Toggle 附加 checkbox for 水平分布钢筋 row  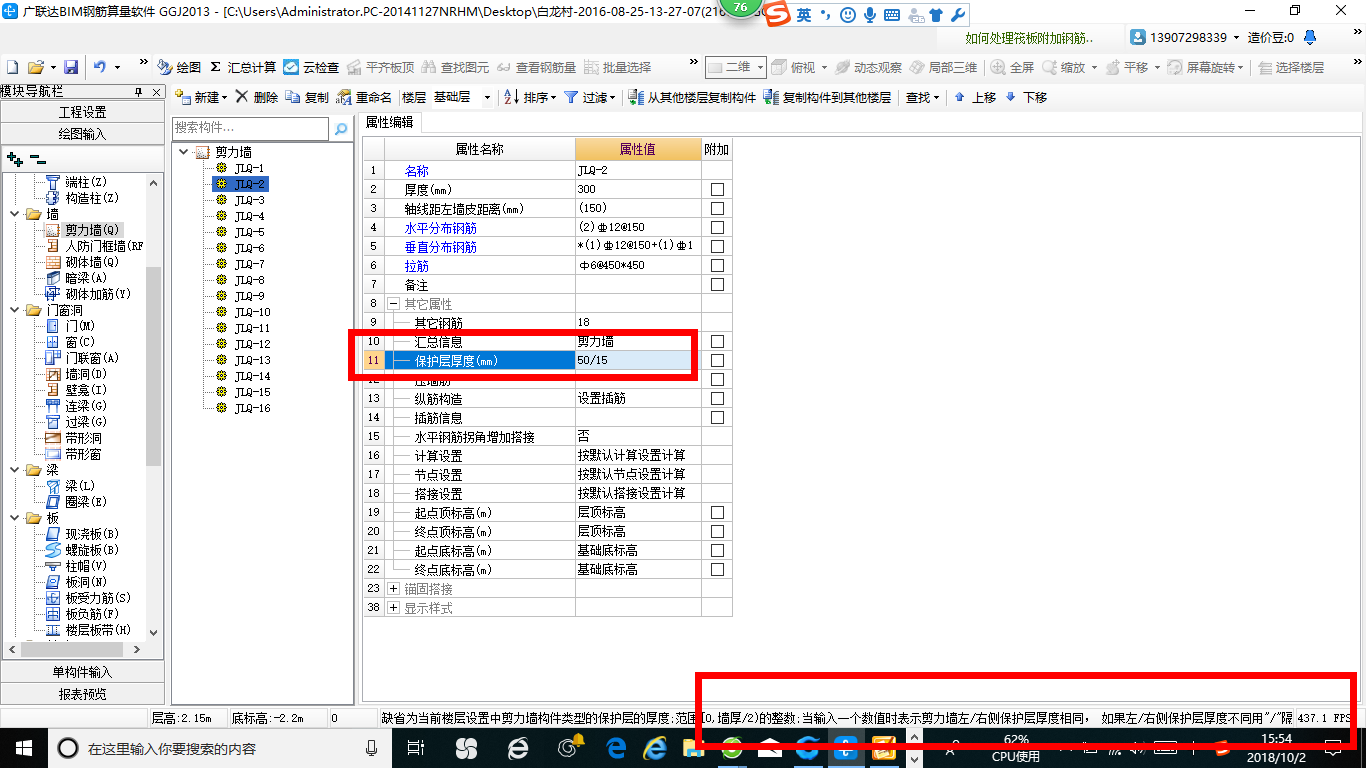717,227
